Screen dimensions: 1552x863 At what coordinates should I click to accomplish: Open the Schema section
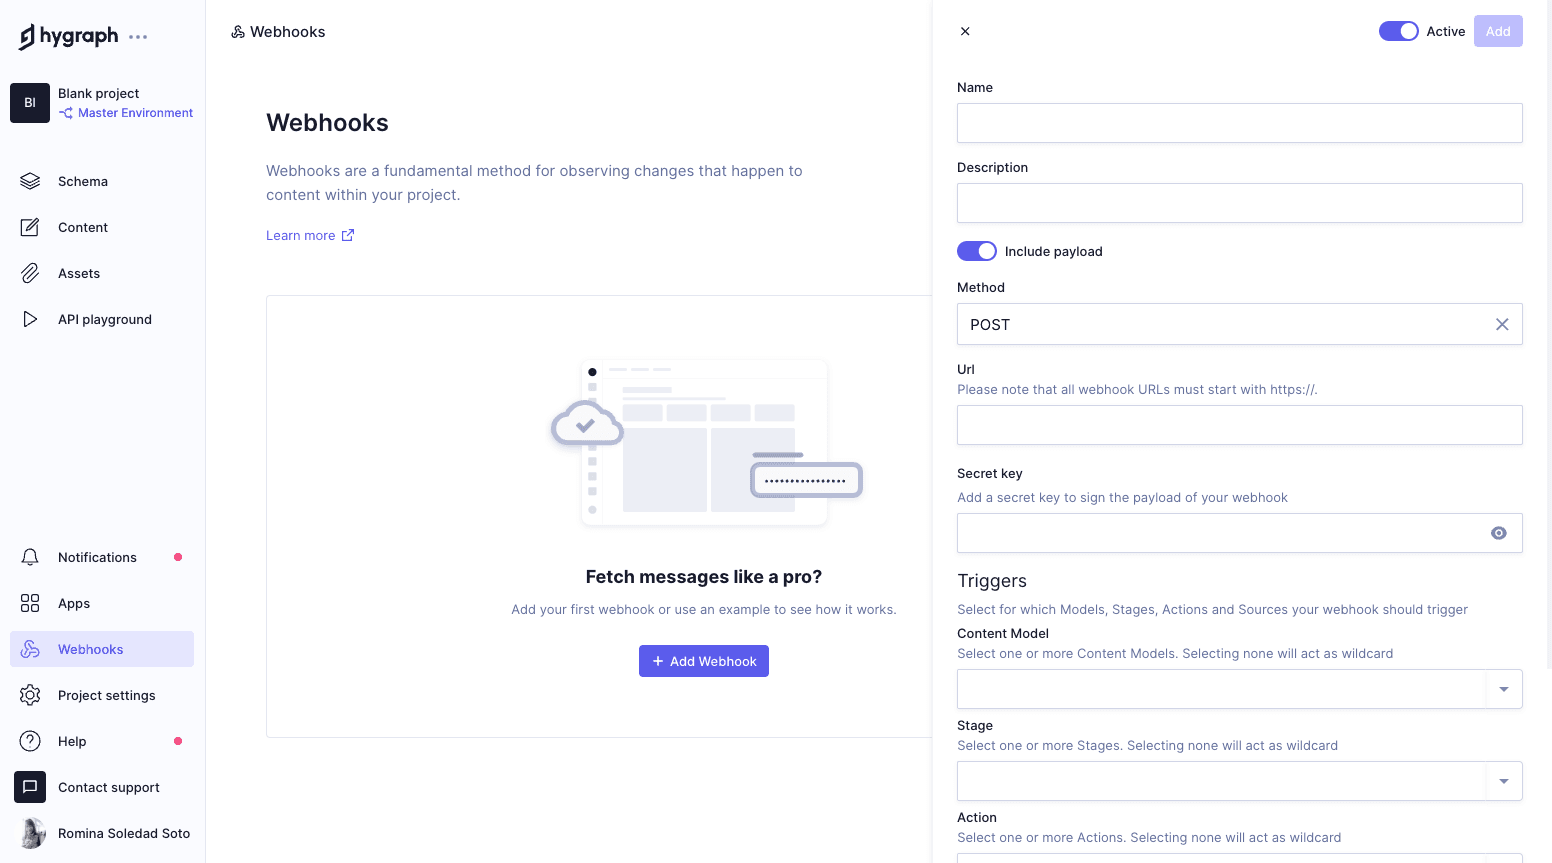[82, 181]
